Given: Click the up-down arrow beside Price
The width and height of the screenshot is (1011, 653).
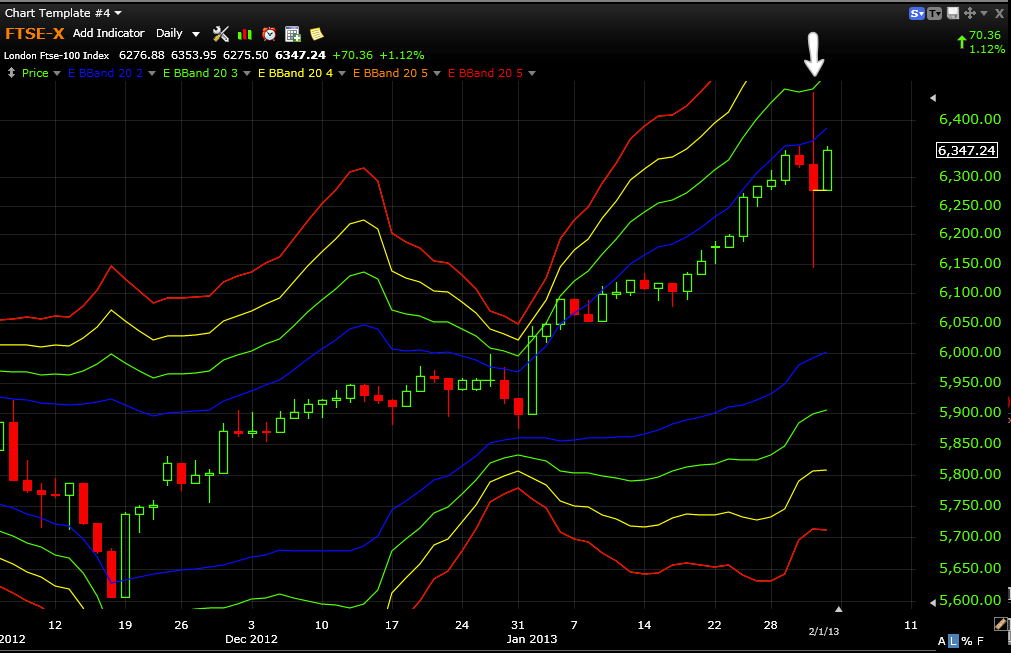Looking at the screenshot, I should pos(11,73).
